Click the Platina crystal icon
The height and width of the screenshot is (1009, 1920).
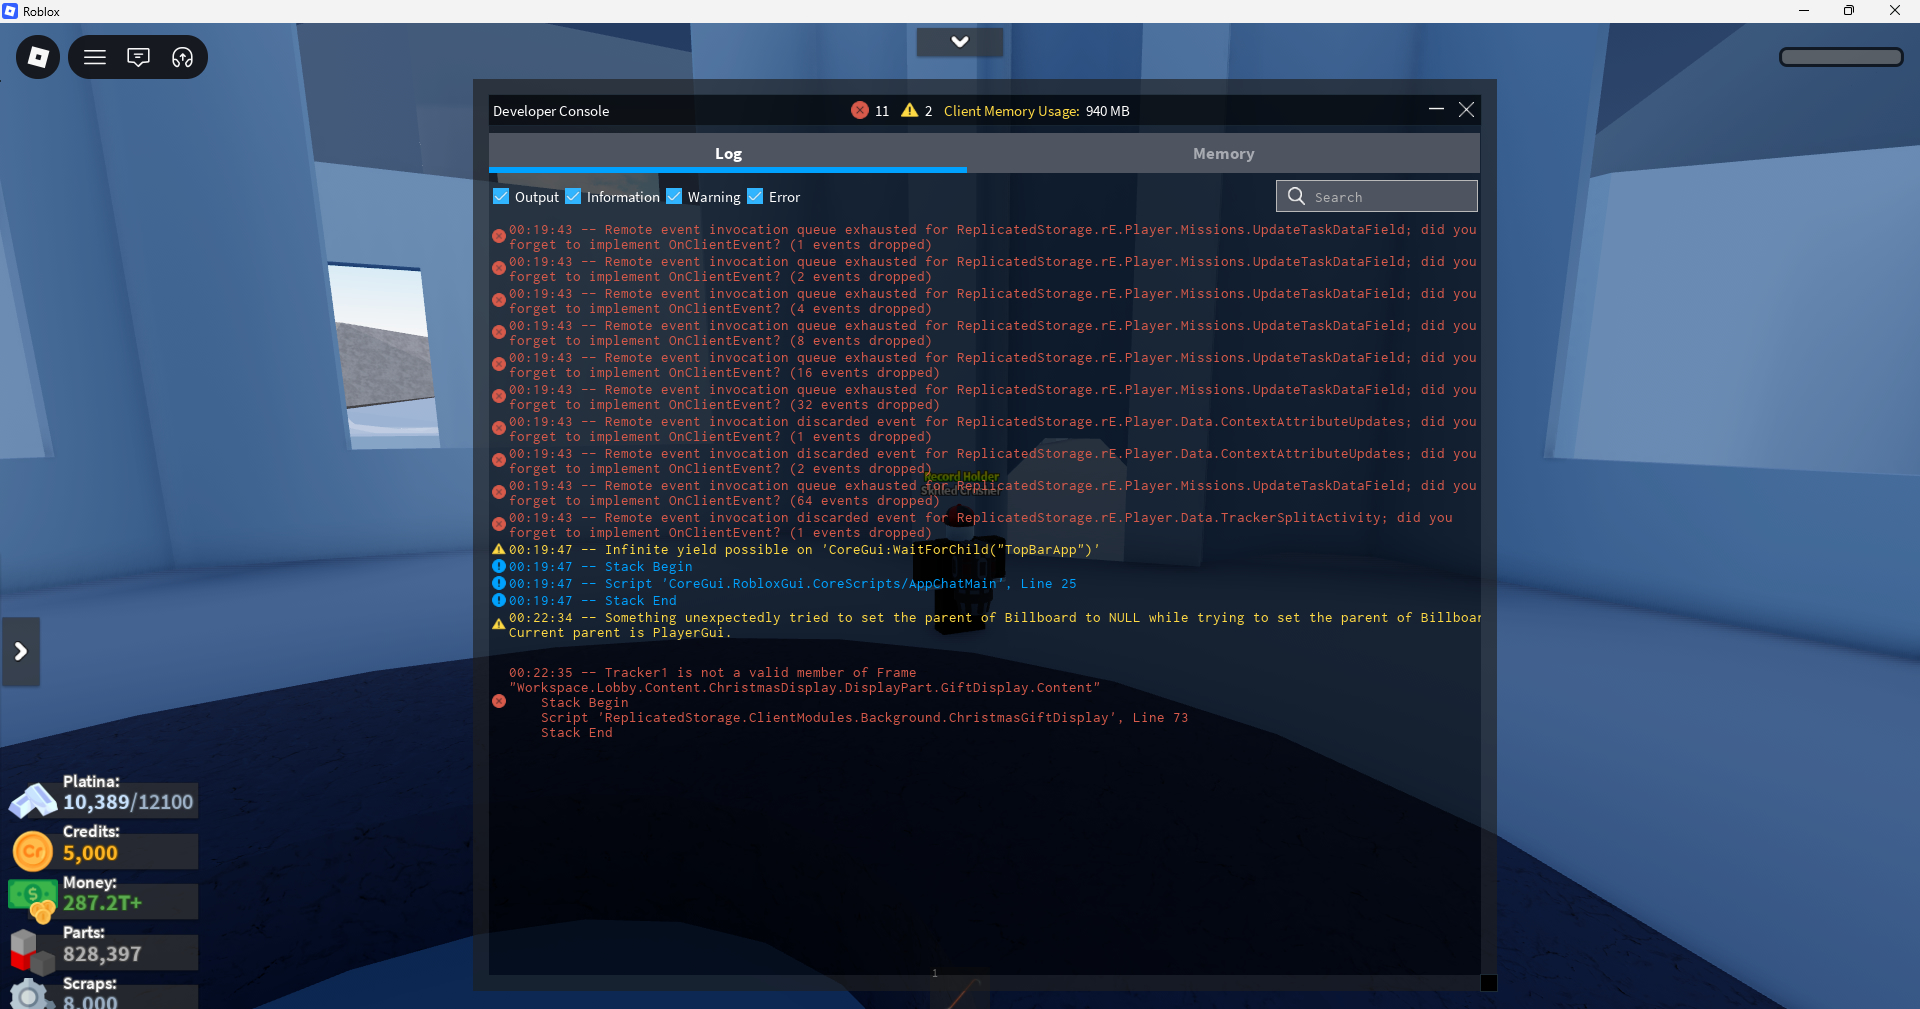pos(33,800)
